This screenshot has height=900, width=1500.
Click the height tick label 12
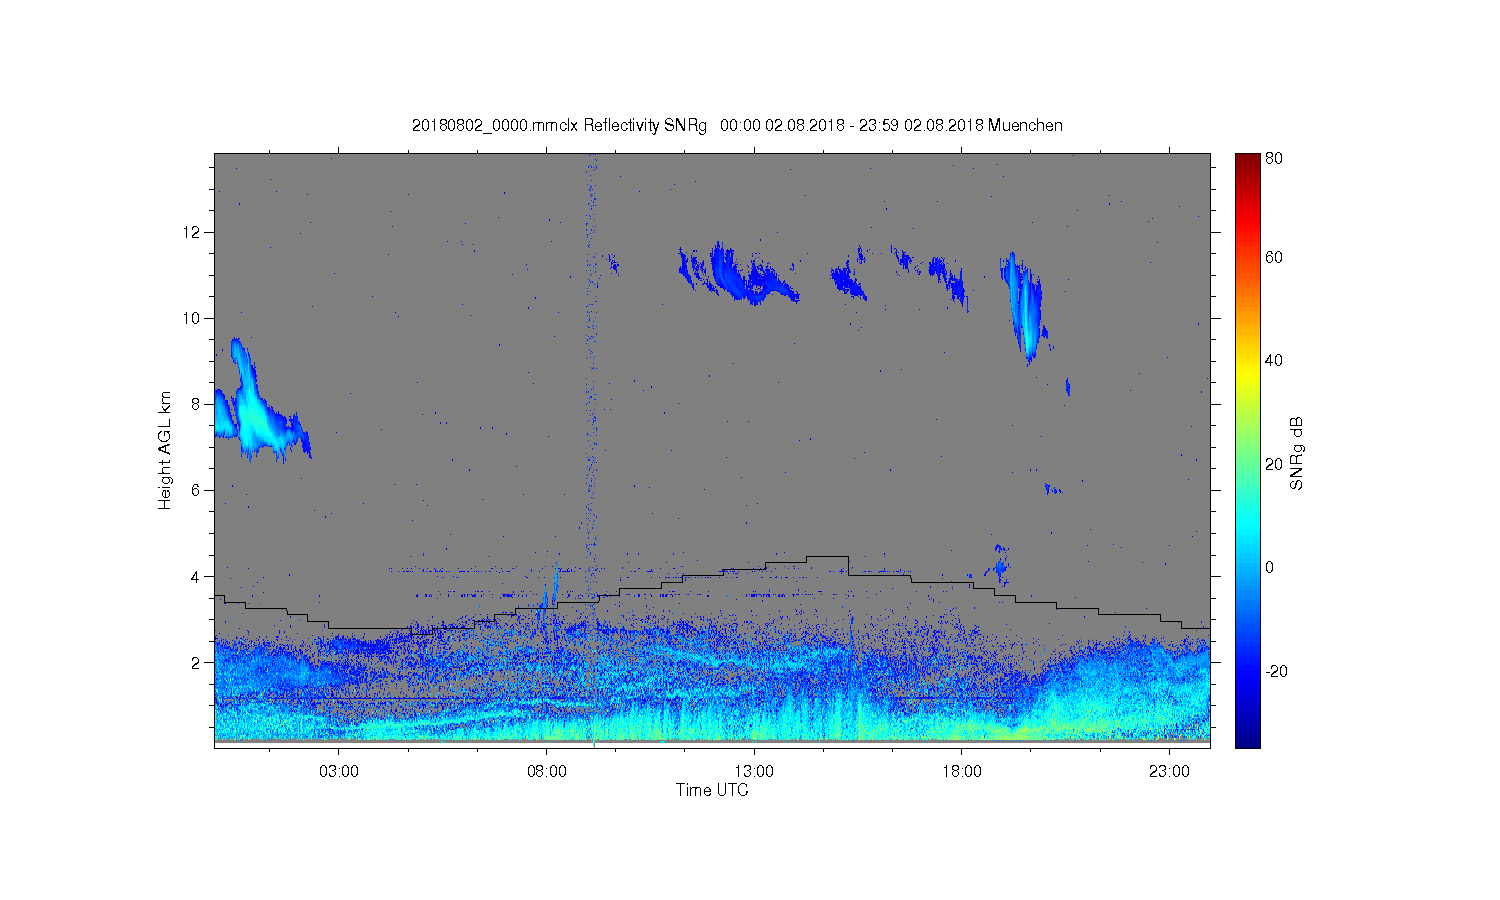pyautogui.click(x=193, y=232)
